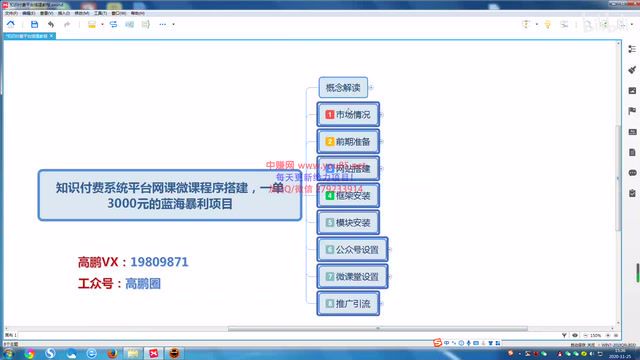Select the 公众号设置 topic node

(x=352, y=249)
